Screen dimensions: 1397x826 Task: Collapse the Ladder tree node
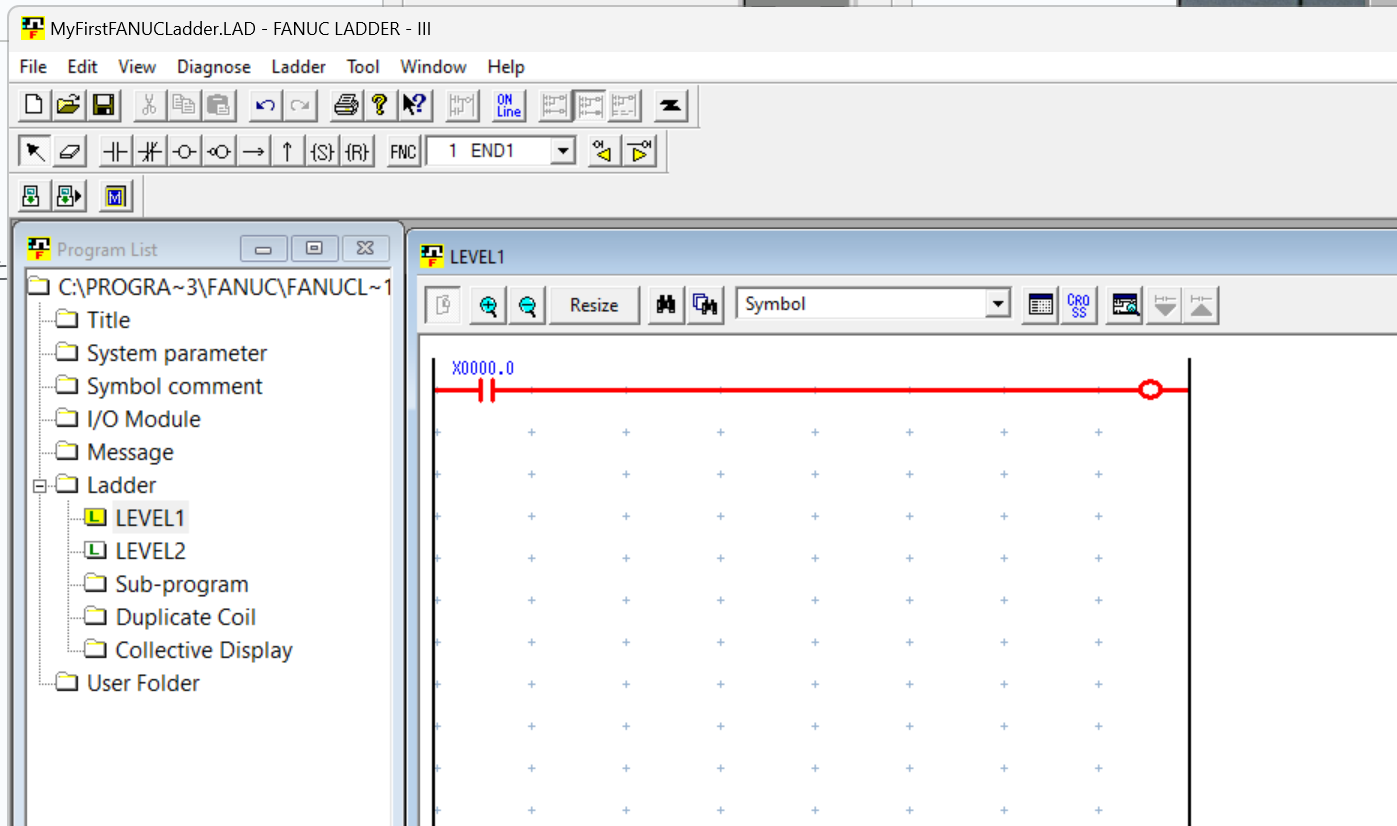pyautogui.click(x=39, y=486)
